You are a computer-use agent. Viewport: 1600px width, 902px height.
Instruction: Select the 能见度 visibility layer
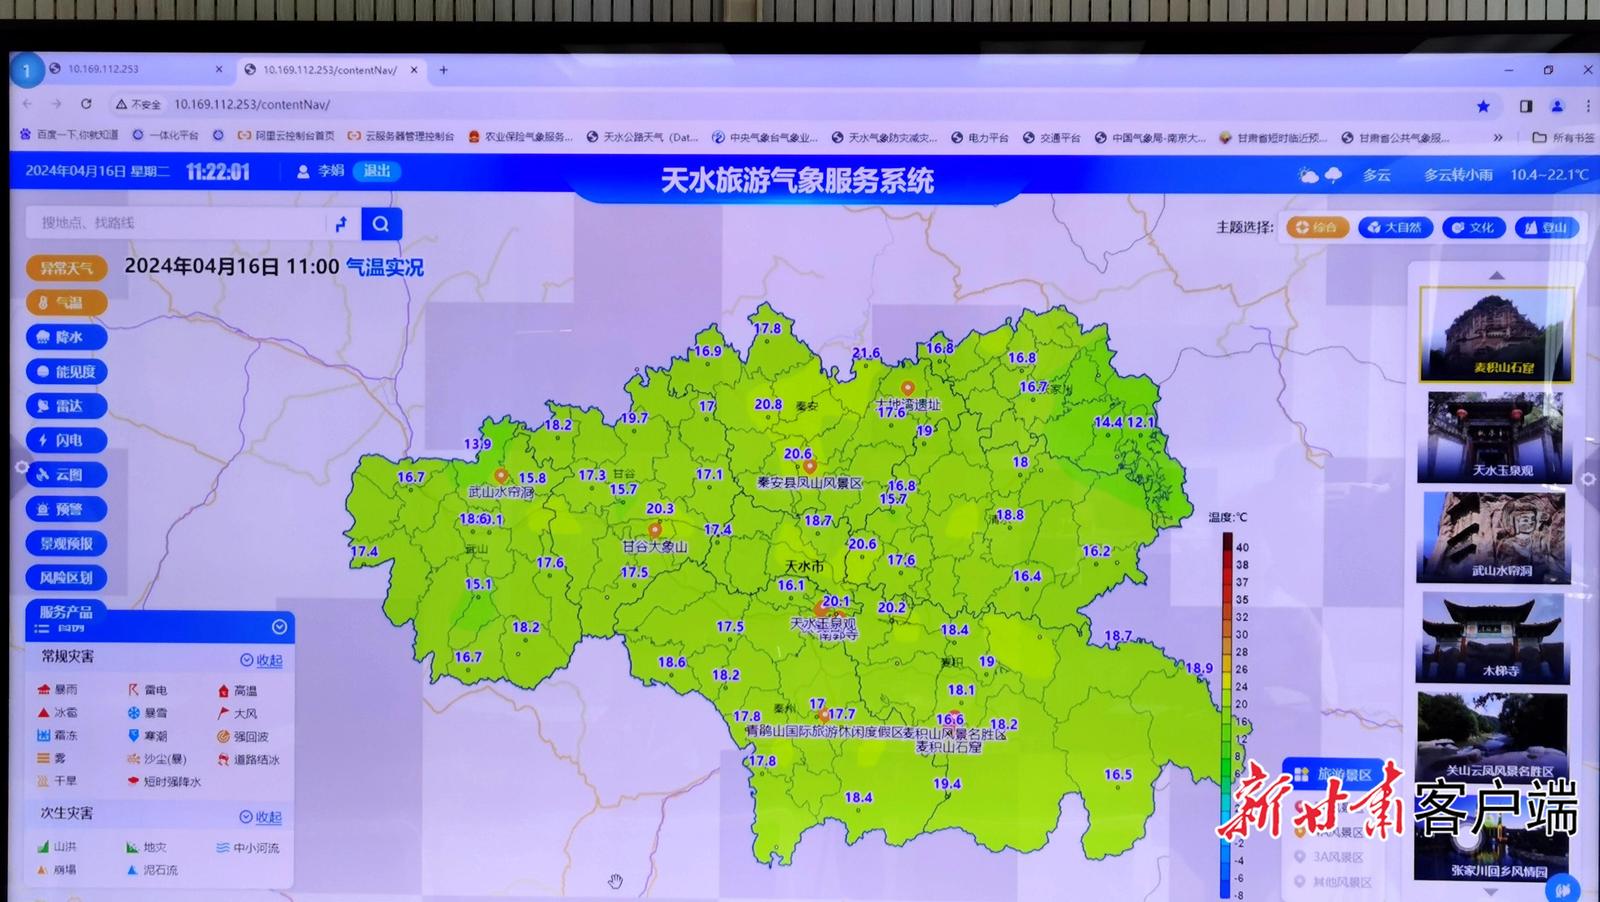point(66,372)
